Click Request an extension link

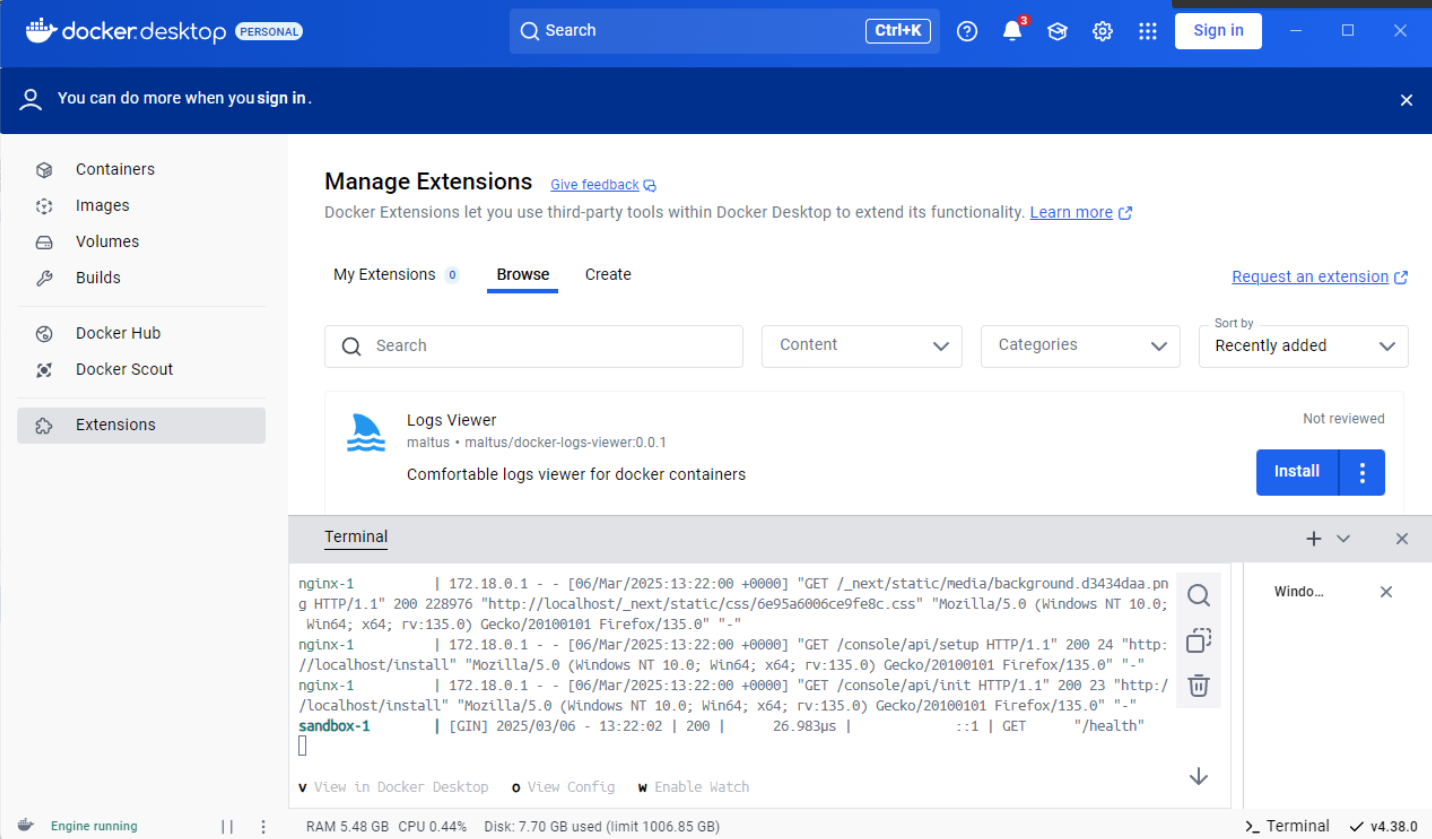click(1320, 277)
